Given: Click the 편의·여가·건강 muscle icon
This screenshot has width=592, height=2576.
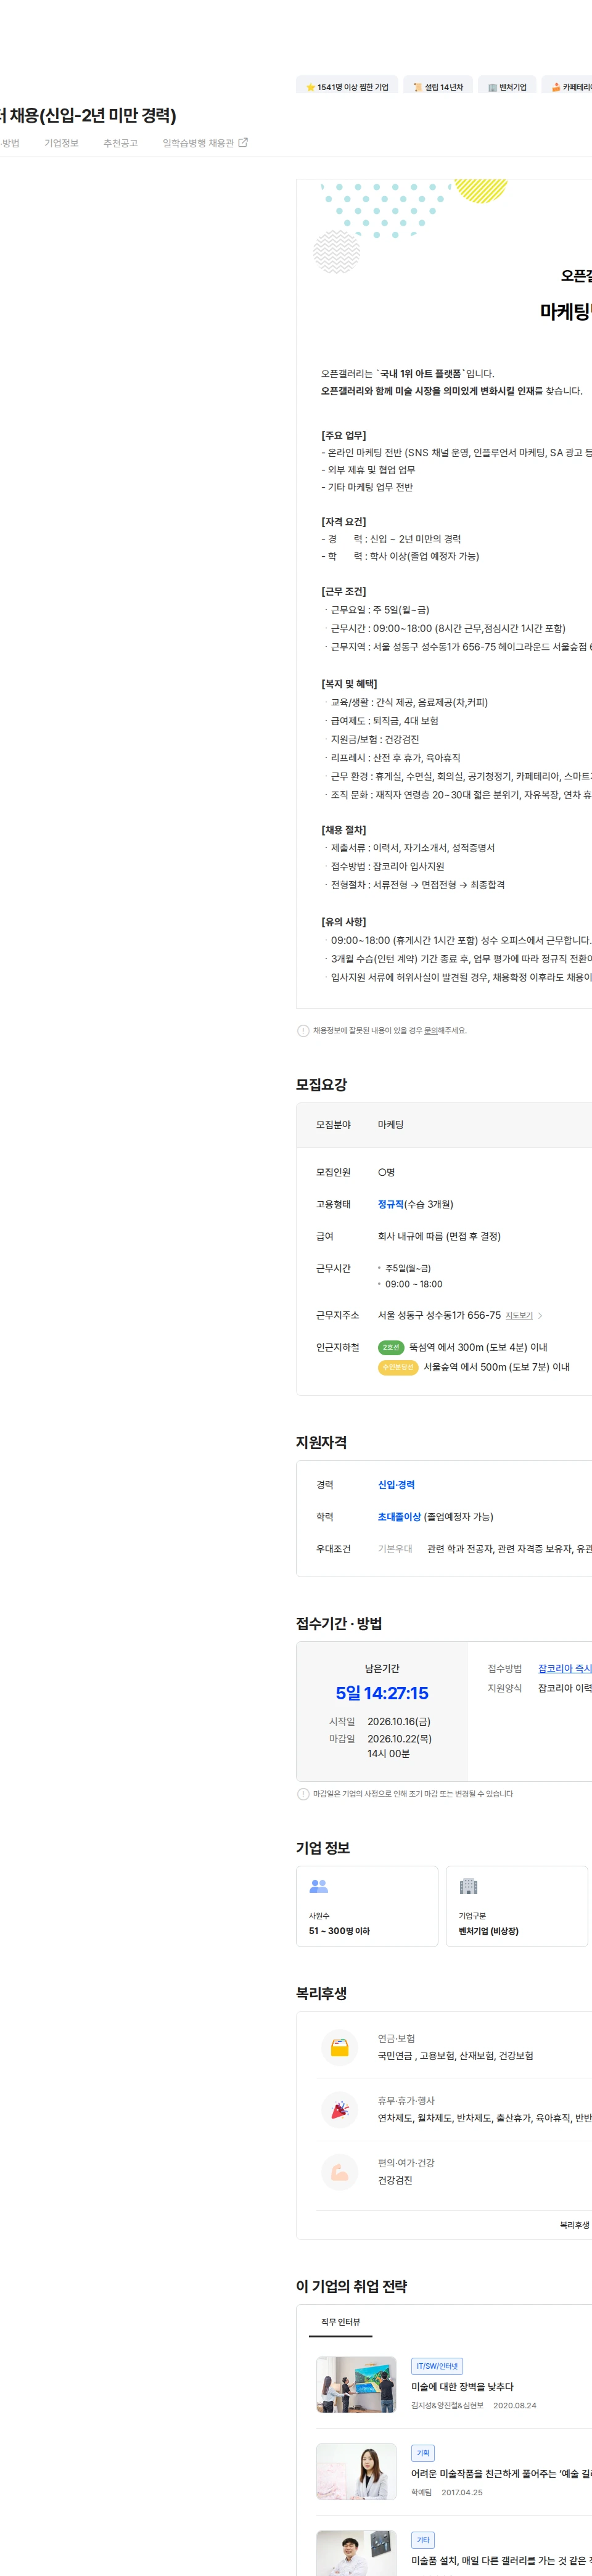Looking at the screenshot, I should (340, 2172).
